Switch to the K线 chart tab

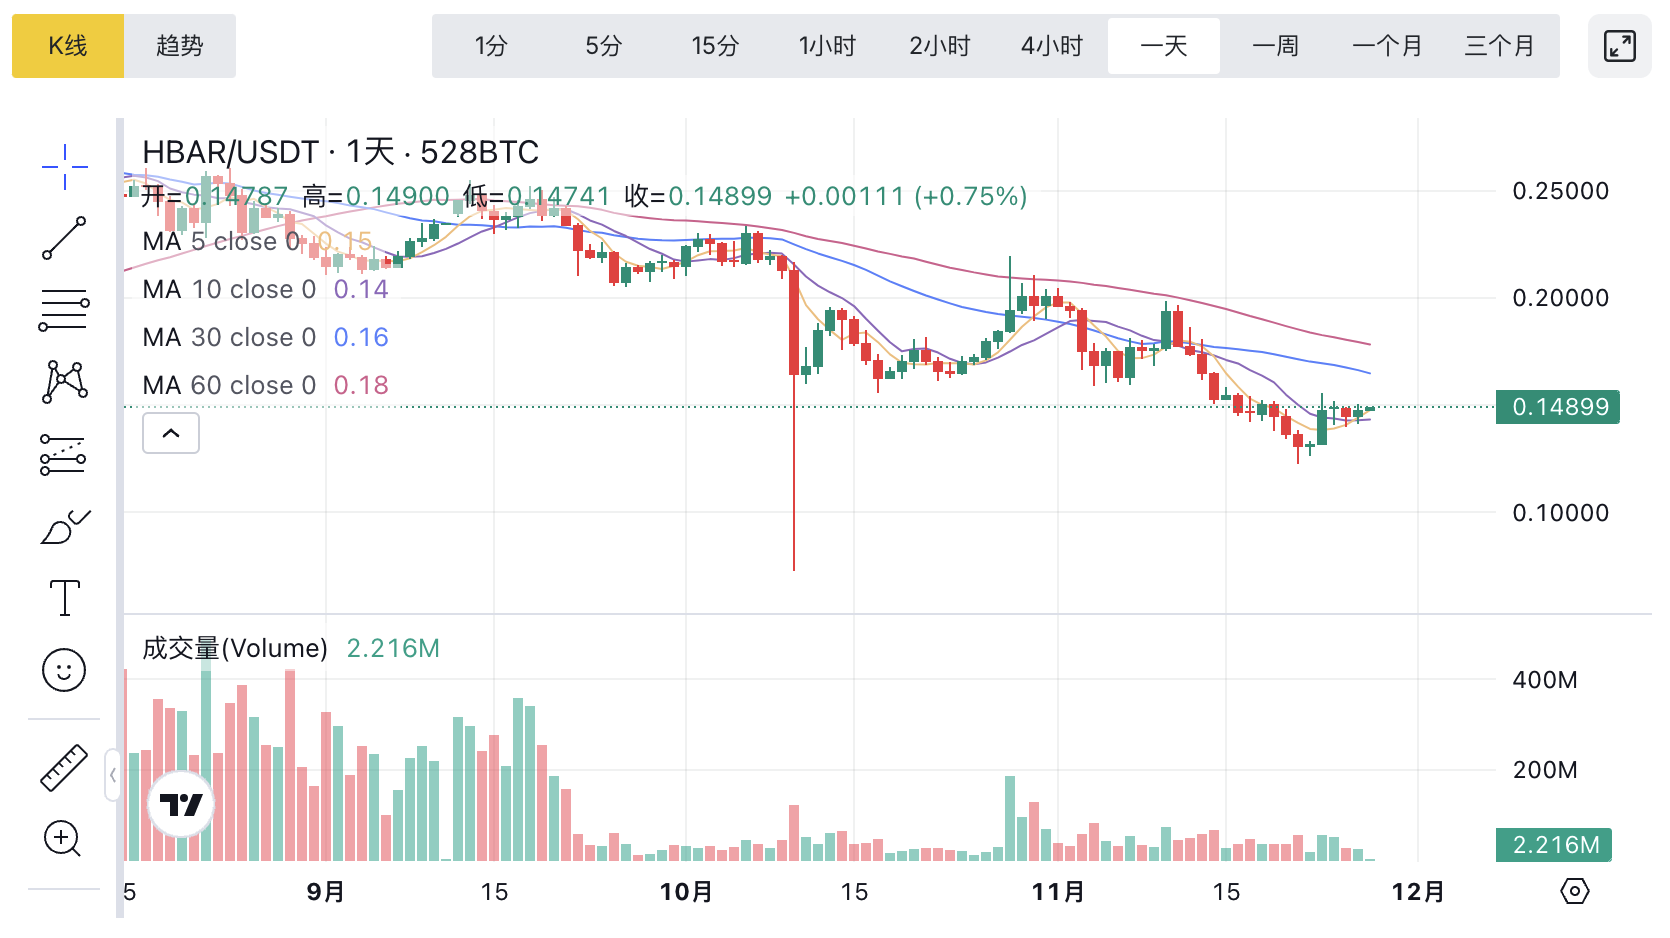click(68, 46)
